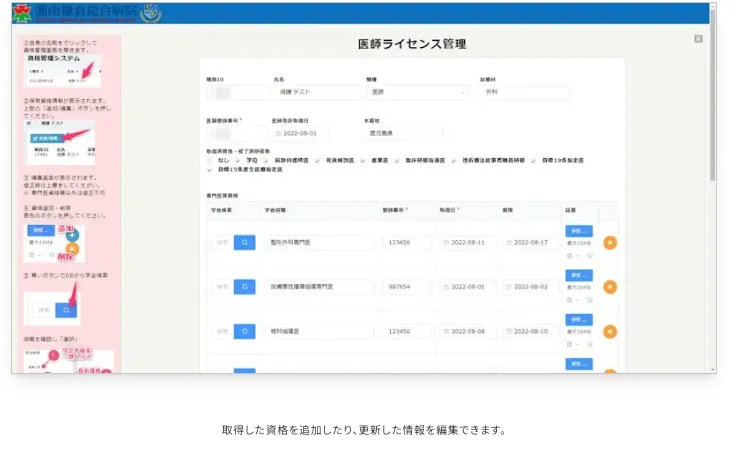Click check-circle icon in 987654 row
This screenshot has width=741, height=458.
click(x=590, y=300)
